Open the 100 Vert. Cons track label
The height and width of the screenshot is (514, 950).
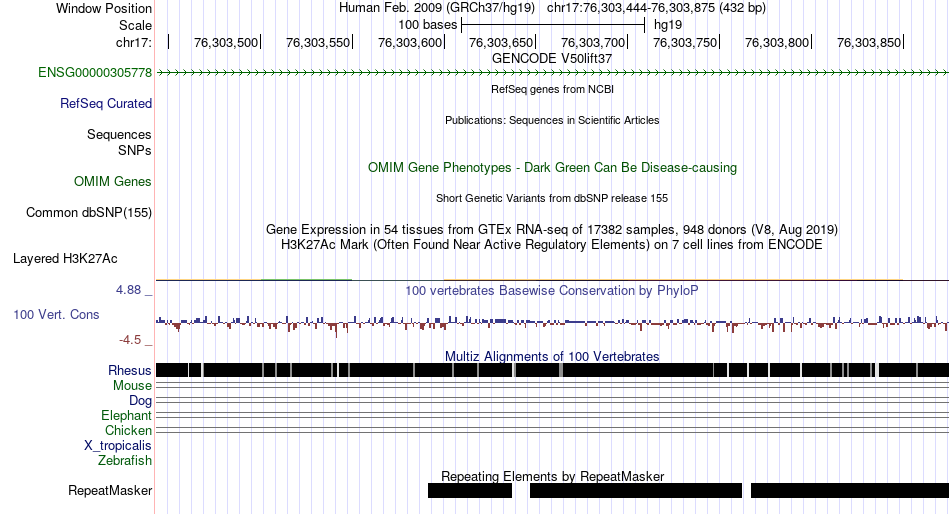click(x=56, y=315)
